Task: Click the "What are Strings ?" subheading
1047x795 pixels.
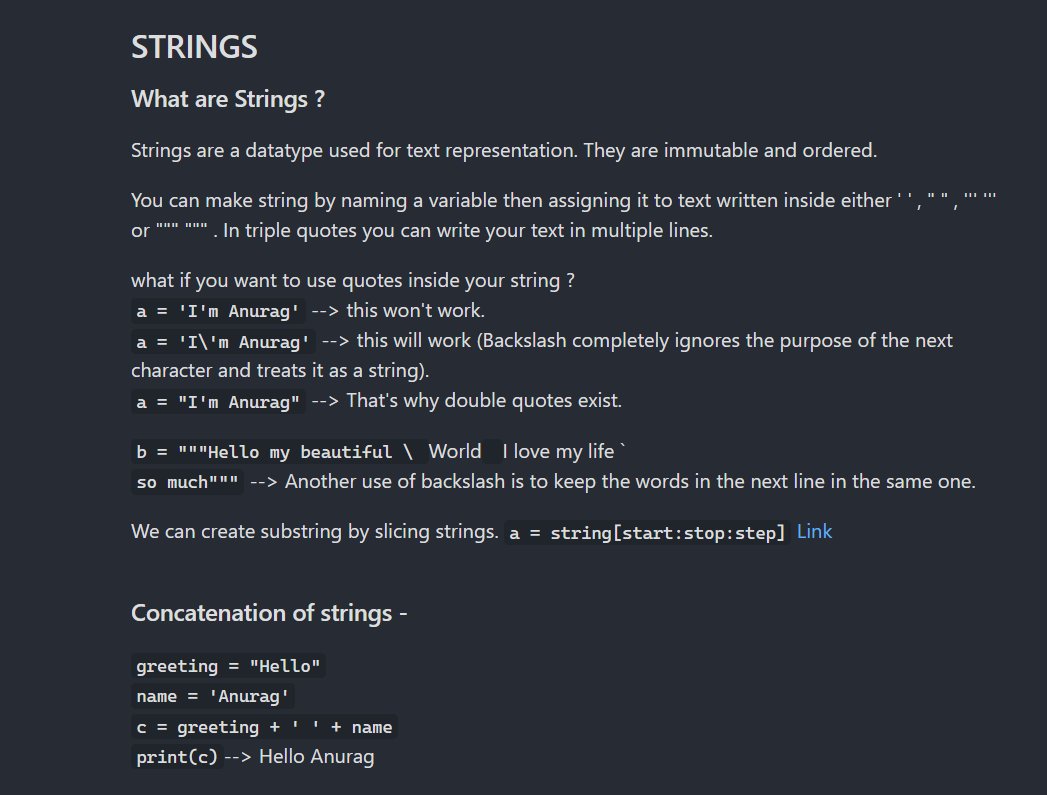Action: [x=228, y=99]
